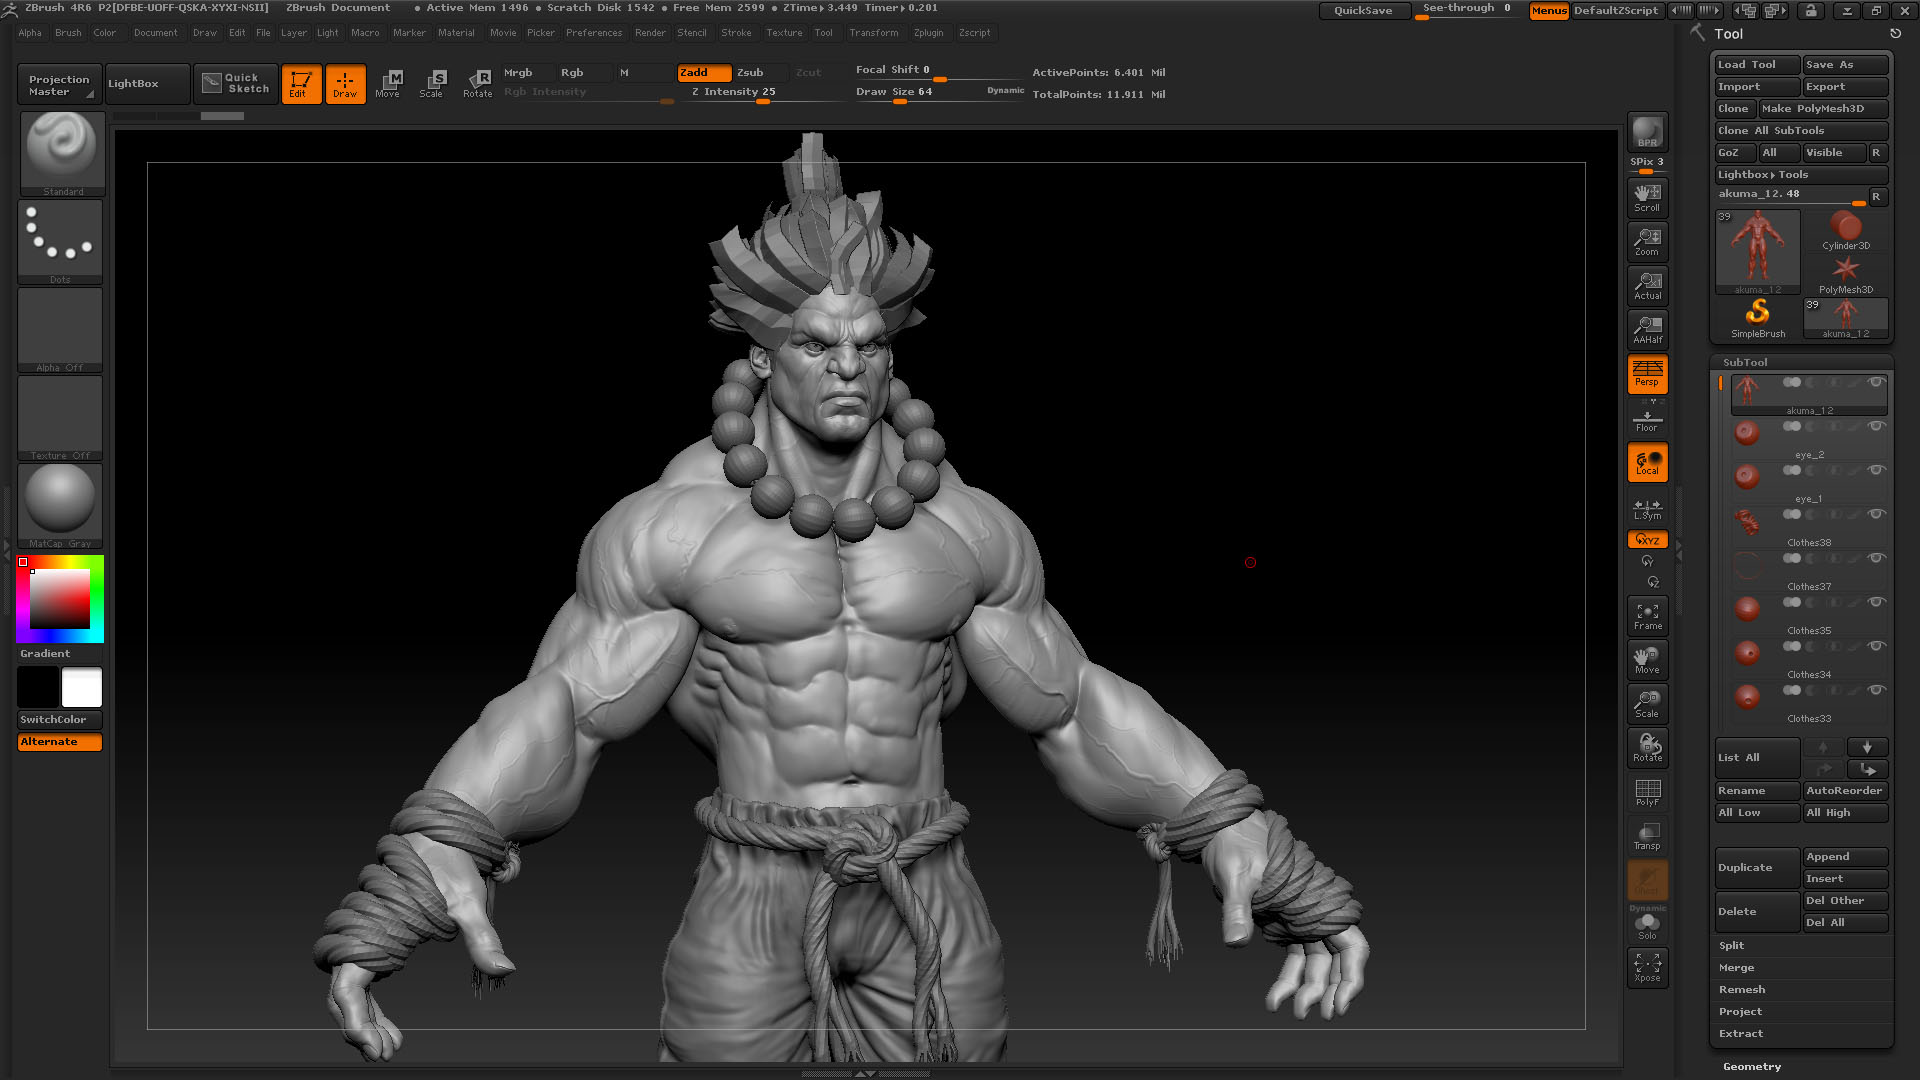Adjust the Z Intensity slider
This screenshot has width=1920, height=1080.
[x=760, y=92]
